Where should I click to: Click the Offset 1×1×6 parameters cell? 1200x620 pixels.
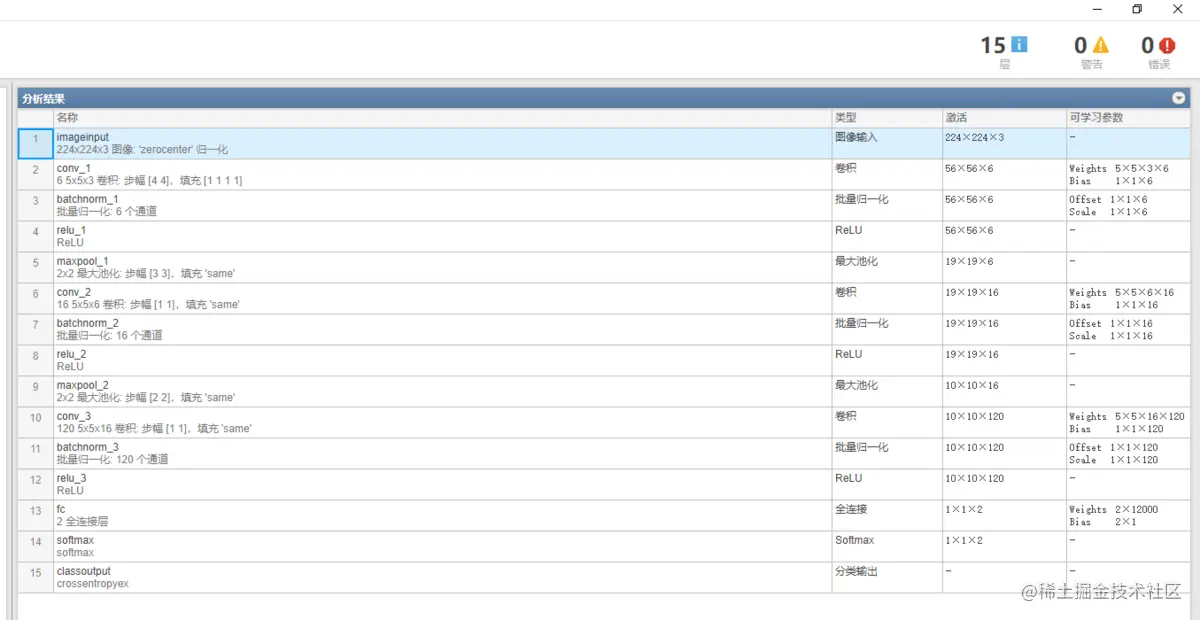point(1128,205)
